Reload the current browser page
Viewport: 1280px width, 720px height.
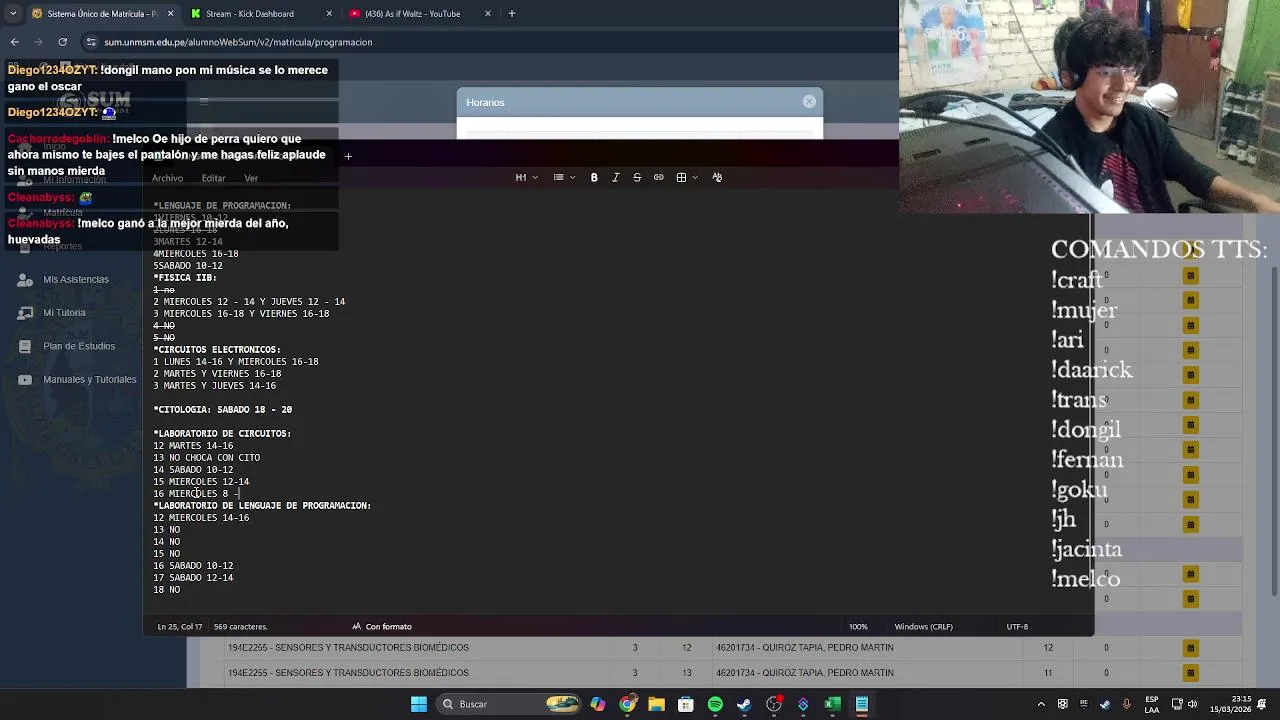coord(62,42)
